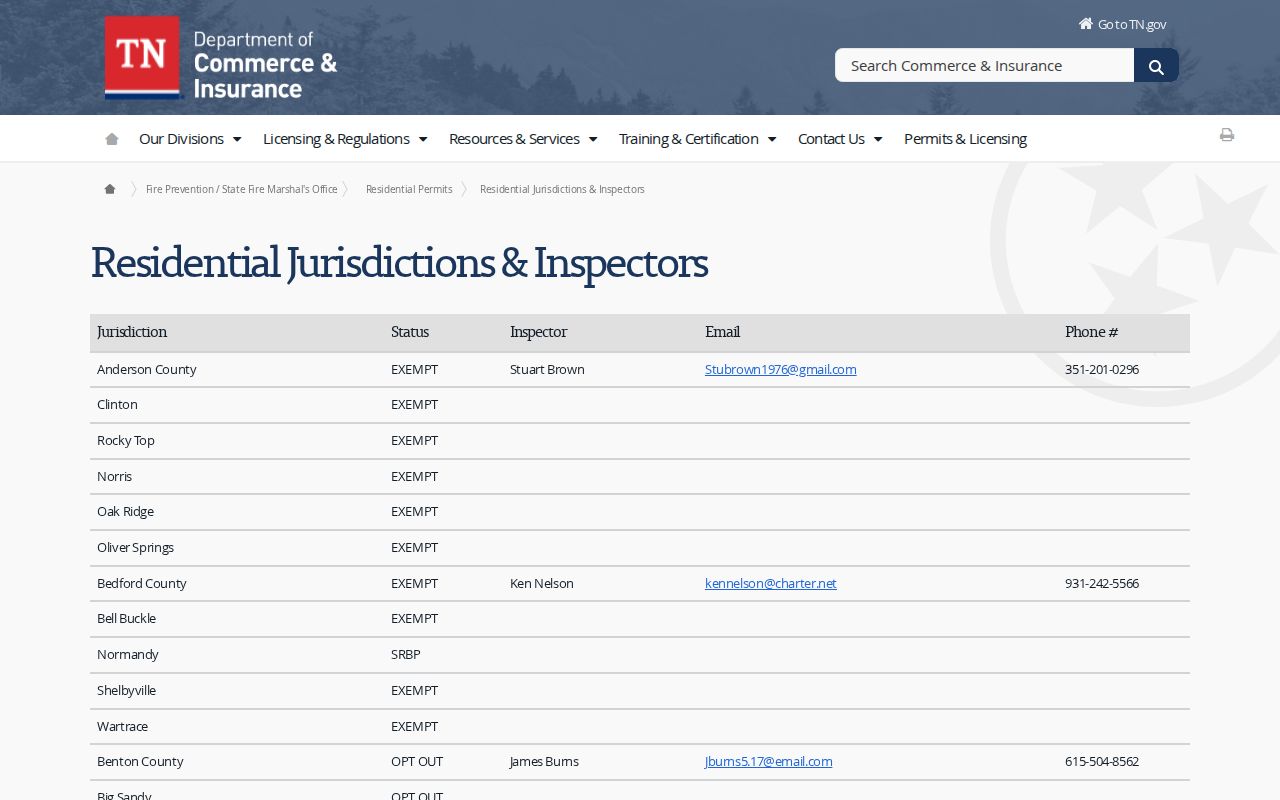Click the print page icon

(x=1227, y=135)
